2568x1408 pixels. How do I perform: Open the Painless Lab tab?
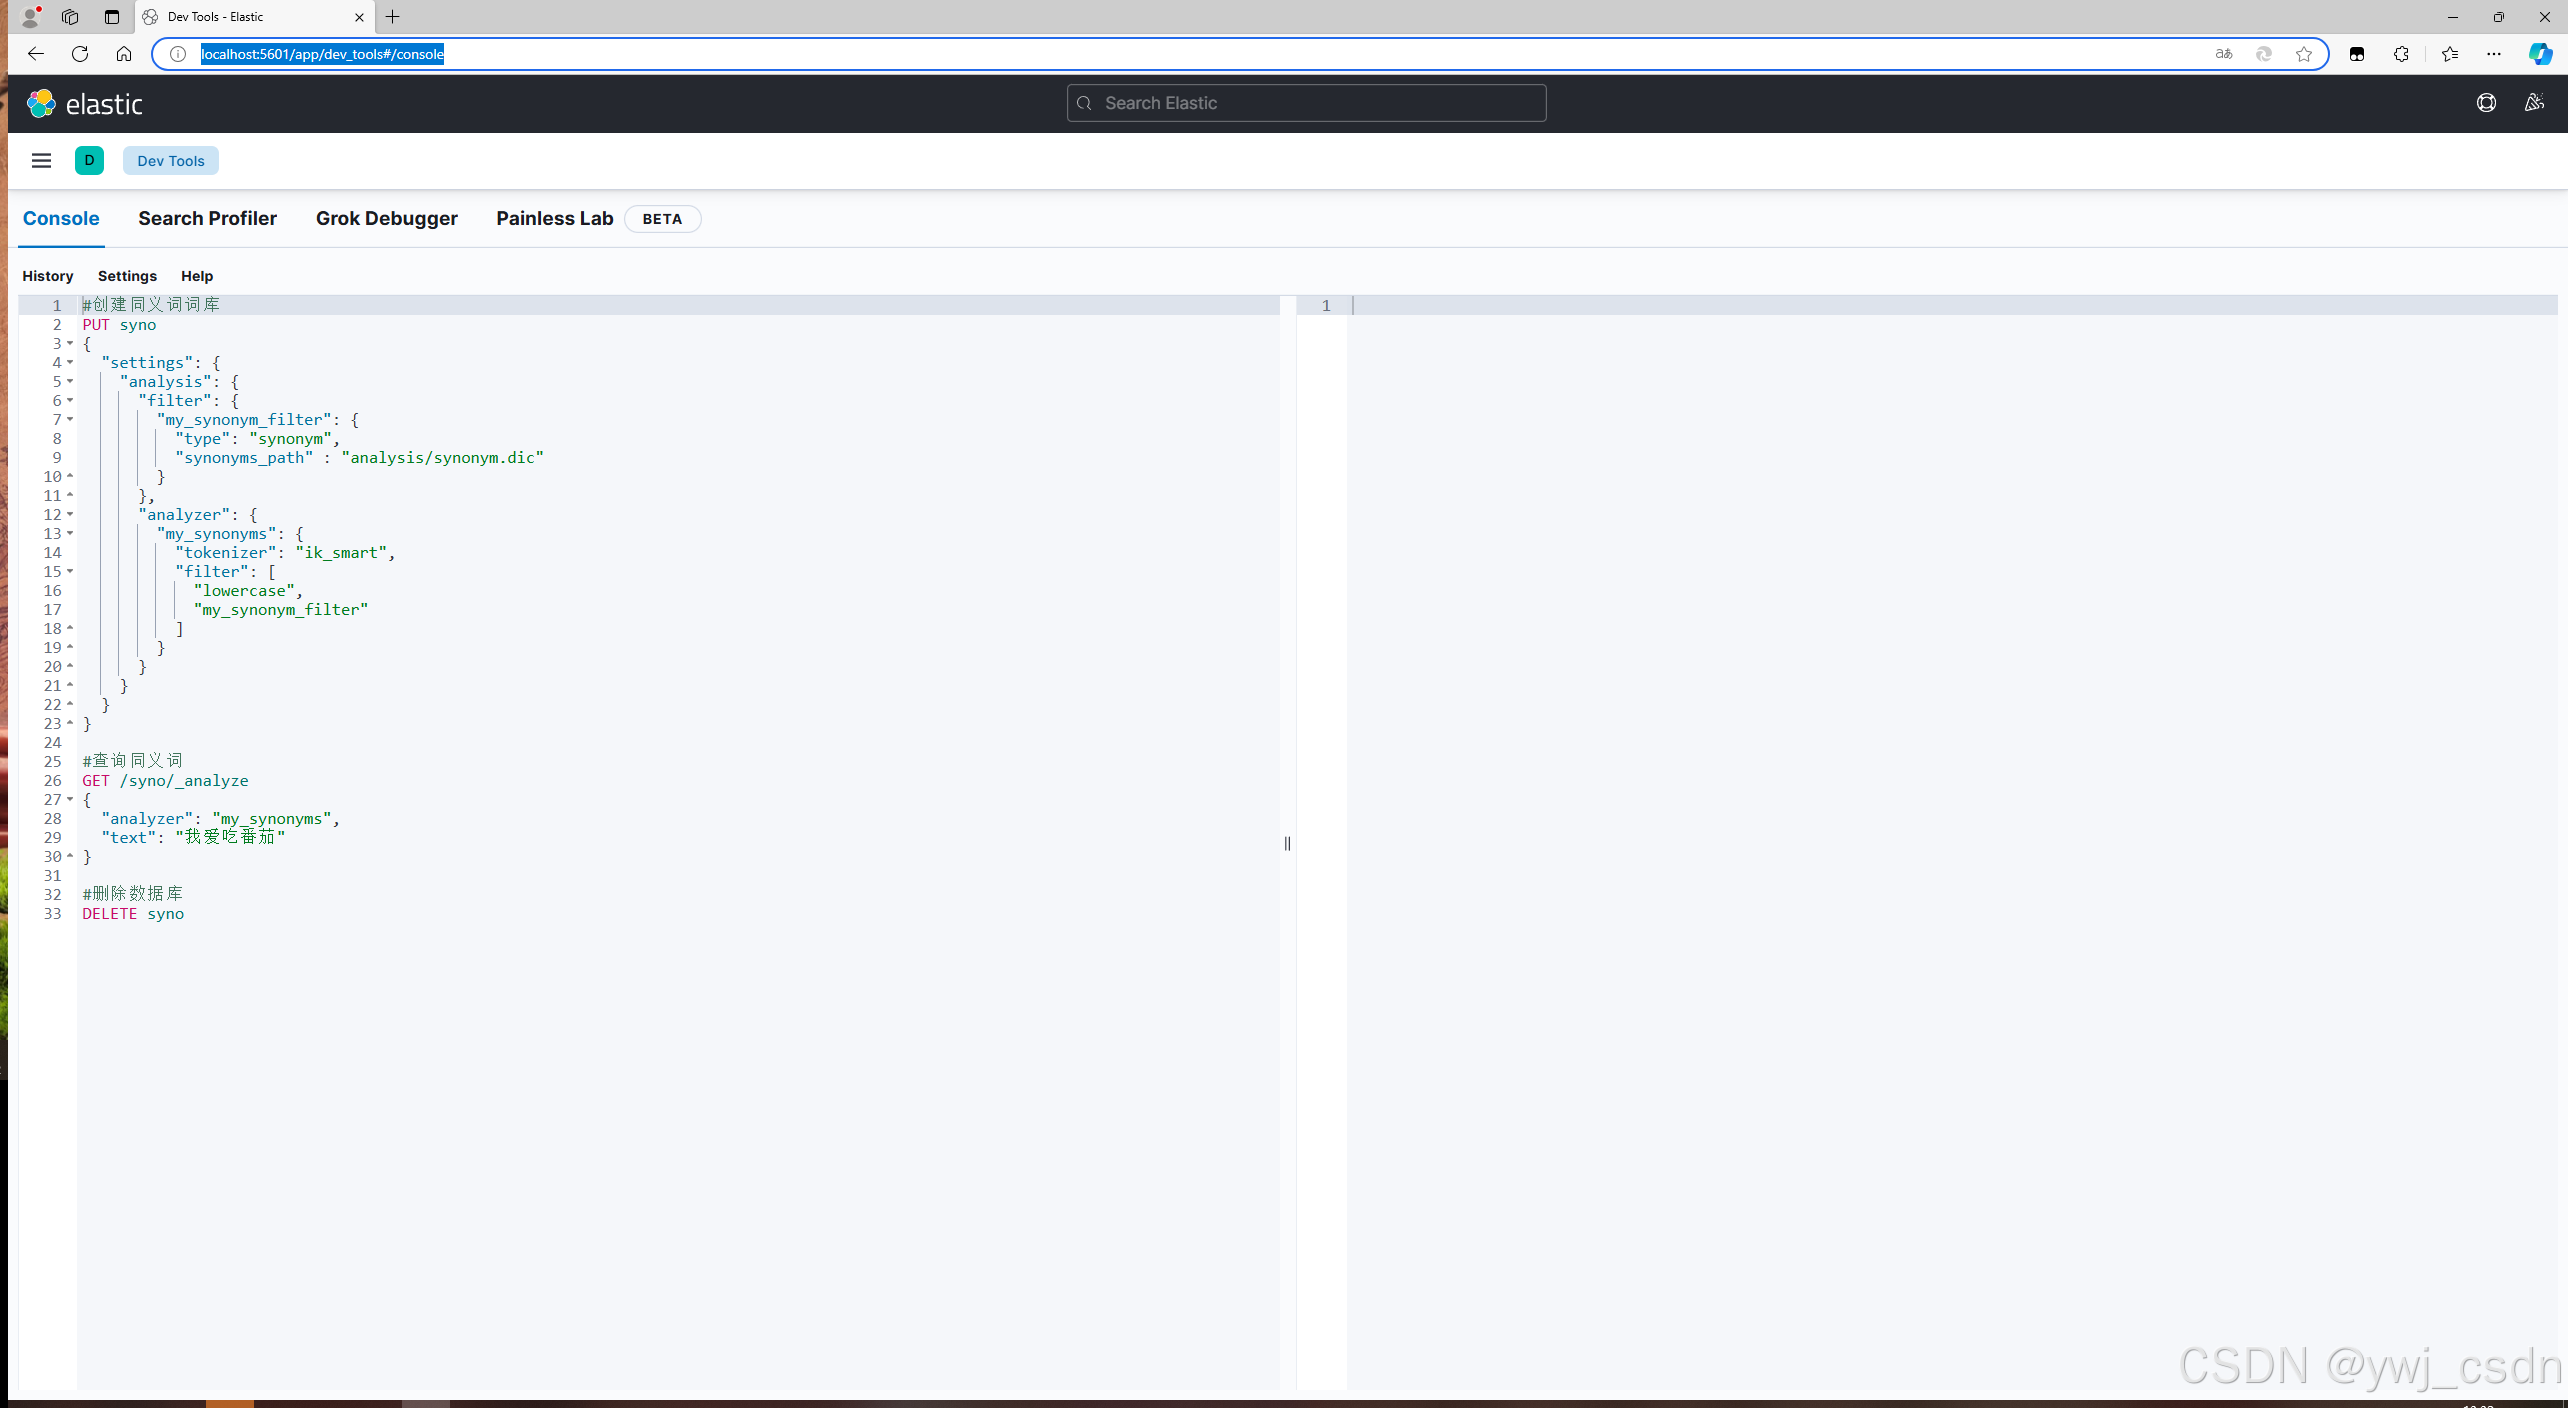coord(554,219)
